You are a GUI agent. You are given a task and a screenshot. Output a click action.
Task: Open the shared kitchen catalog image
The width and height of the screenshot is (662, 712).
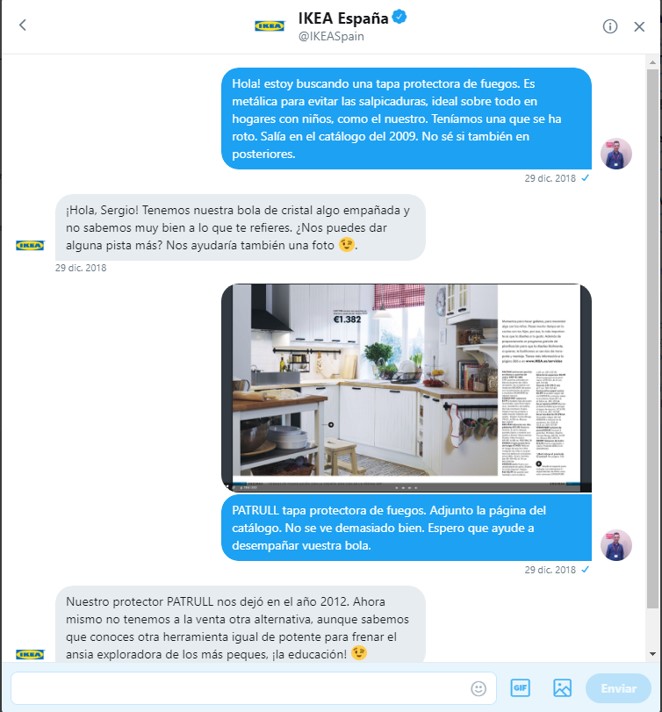tap(406, 388)
